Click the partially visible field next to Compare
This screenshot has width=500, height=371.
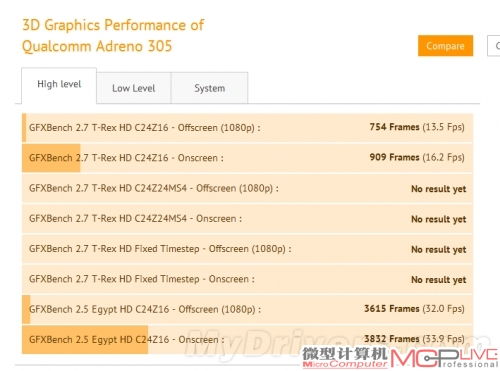[x=494, y=46]
